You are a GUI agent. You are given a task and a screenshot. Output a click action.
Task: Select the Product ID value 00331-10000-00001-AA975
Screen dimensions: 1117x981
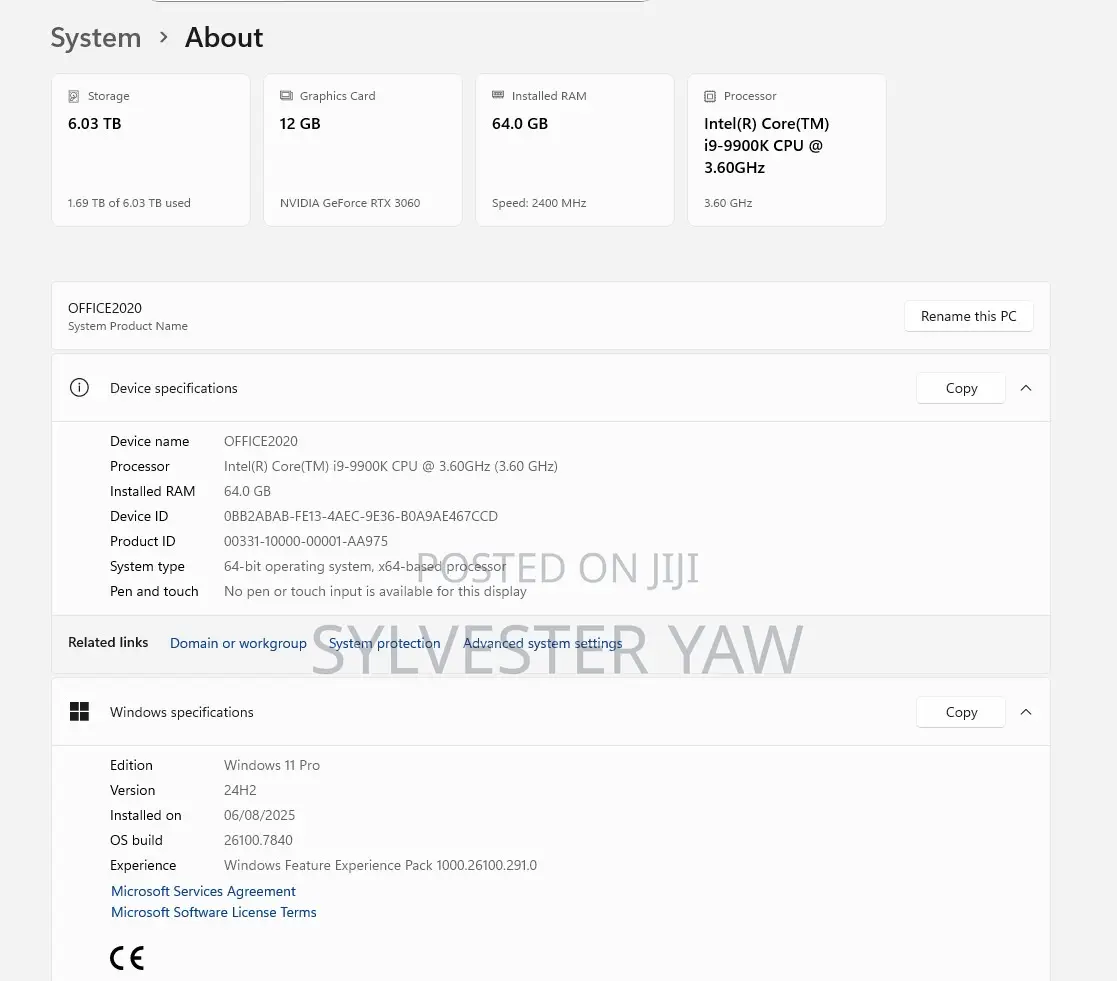pyautogui.click(x=306, y=541)
